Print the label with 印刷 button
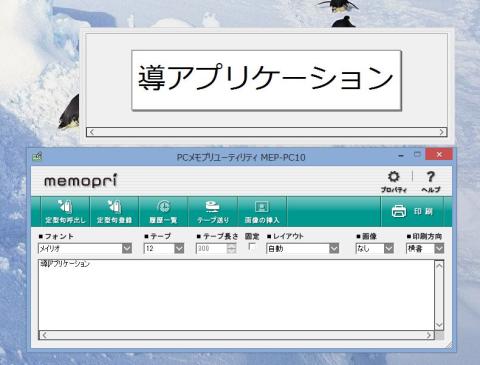Image resolution: width=480 pixels, height=365 pixels. pyautogui.click(x=412, y=211)
